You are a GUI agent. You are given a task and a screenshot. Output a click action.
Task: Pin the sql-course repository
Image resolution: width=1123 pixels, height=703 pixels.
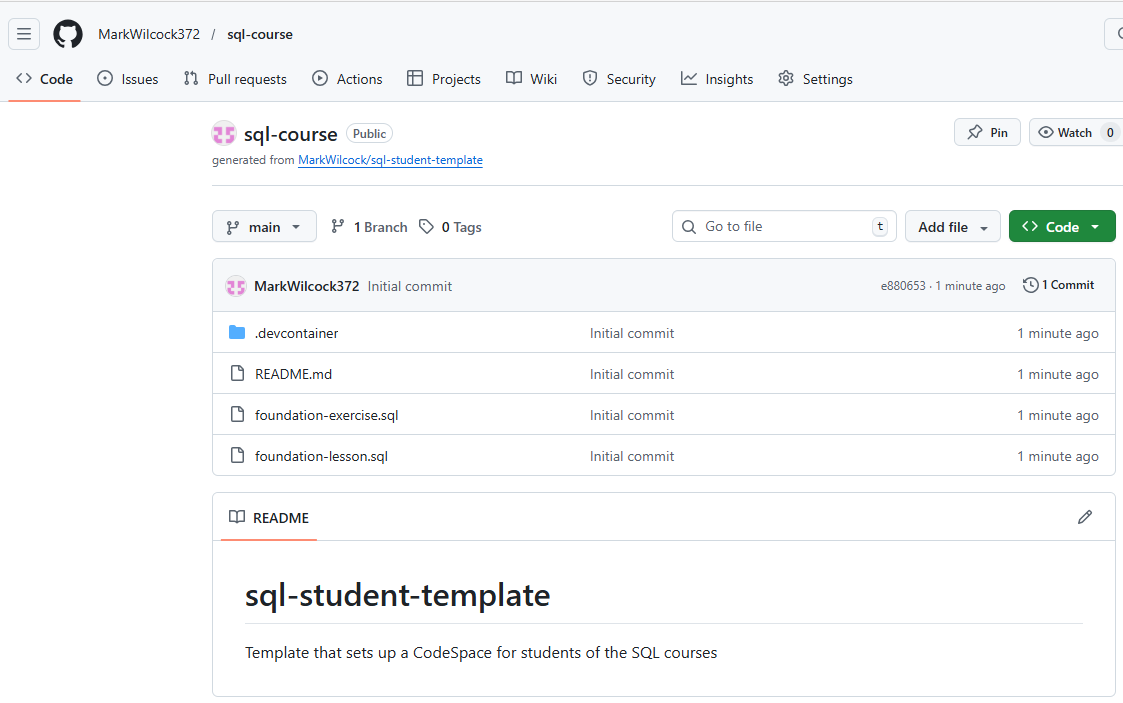coord(987,131)
